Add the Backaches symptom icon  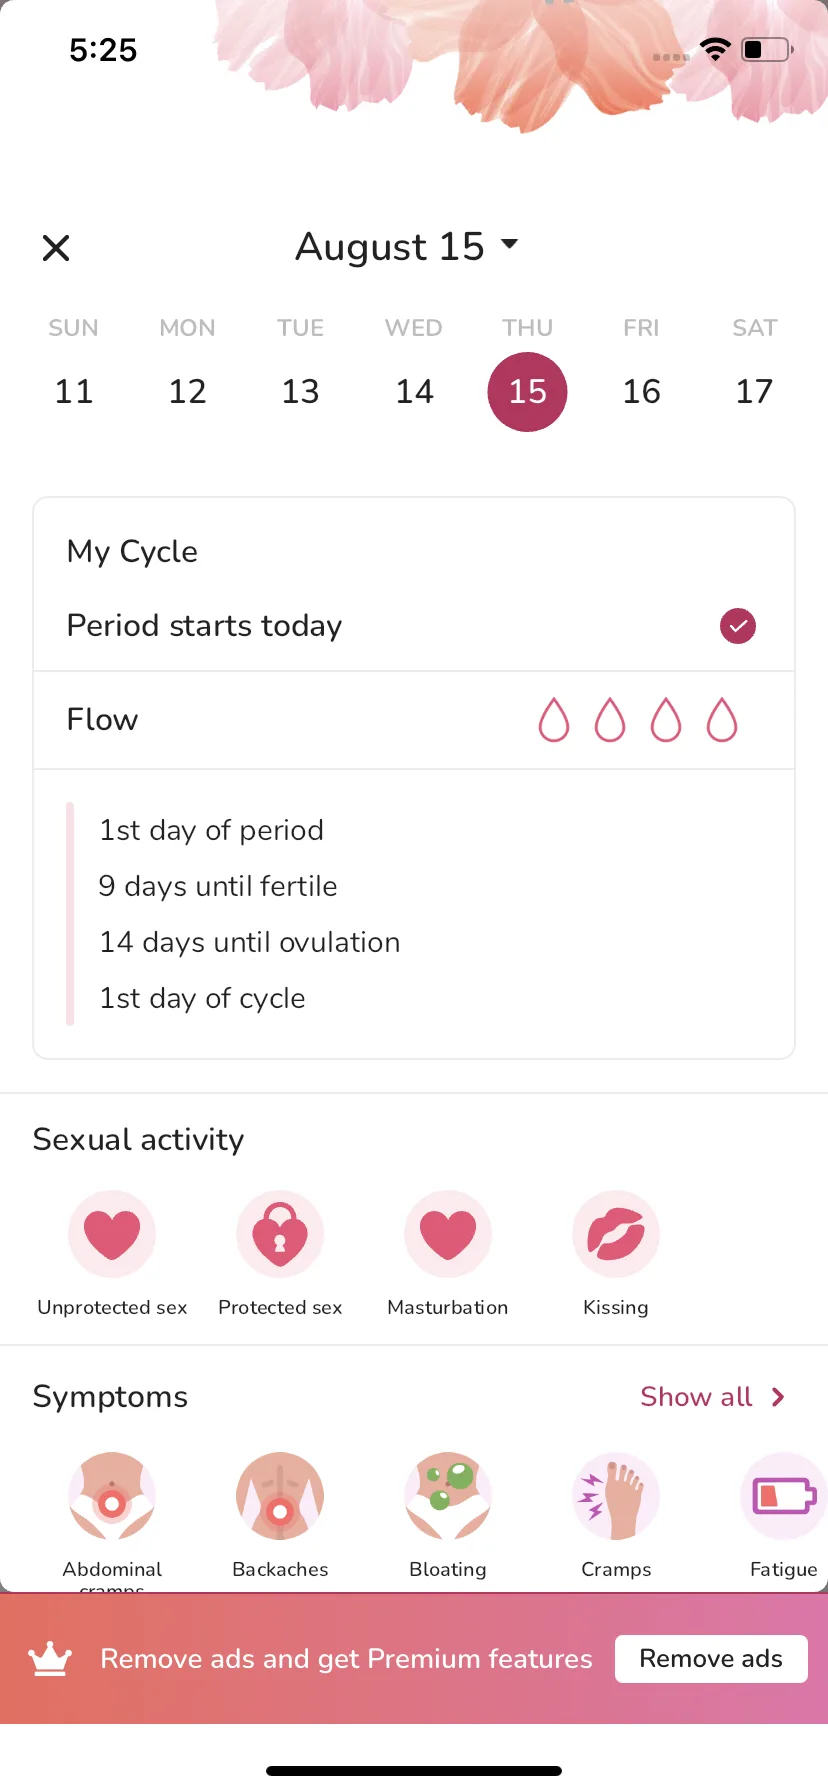[x=280, y=1496]
